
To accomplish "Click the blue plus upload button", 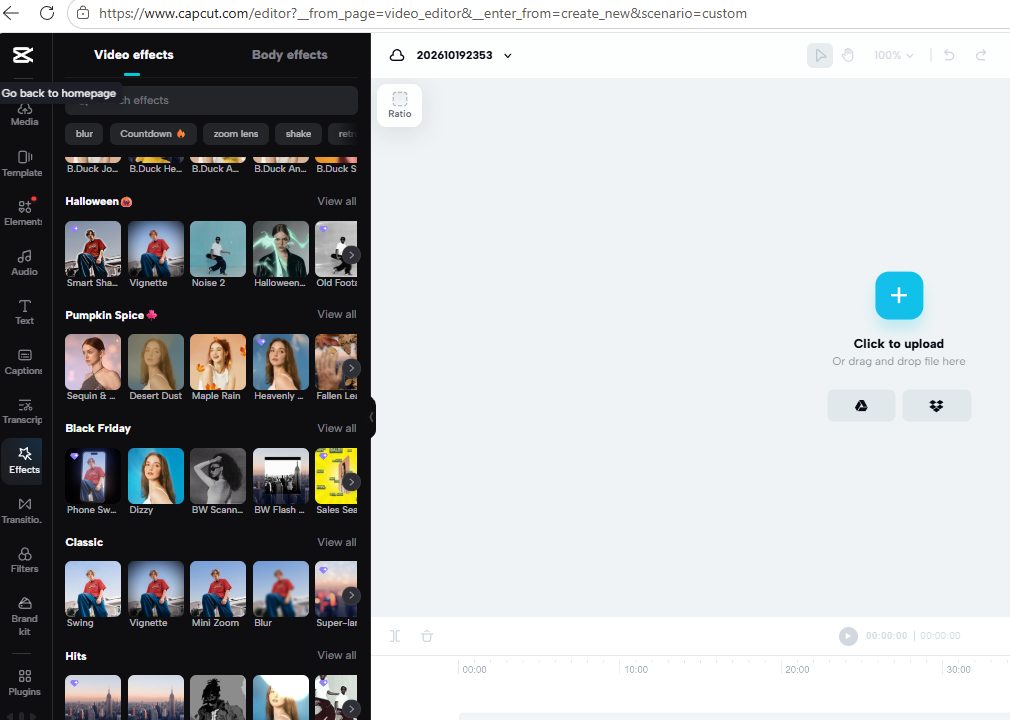I will 899,296.
